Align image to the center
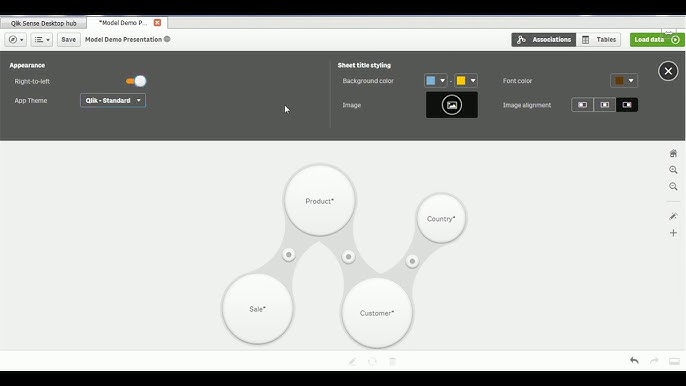 [605, 105]
